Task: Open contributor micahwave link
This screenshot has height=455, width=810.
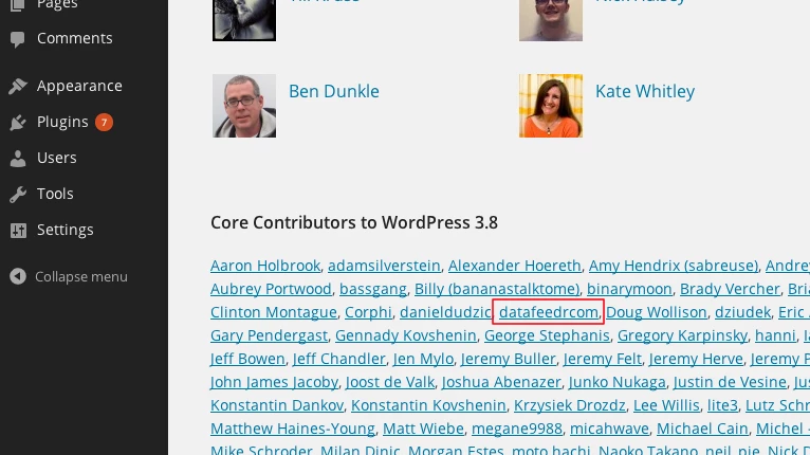Action: [x=609, y=428]
